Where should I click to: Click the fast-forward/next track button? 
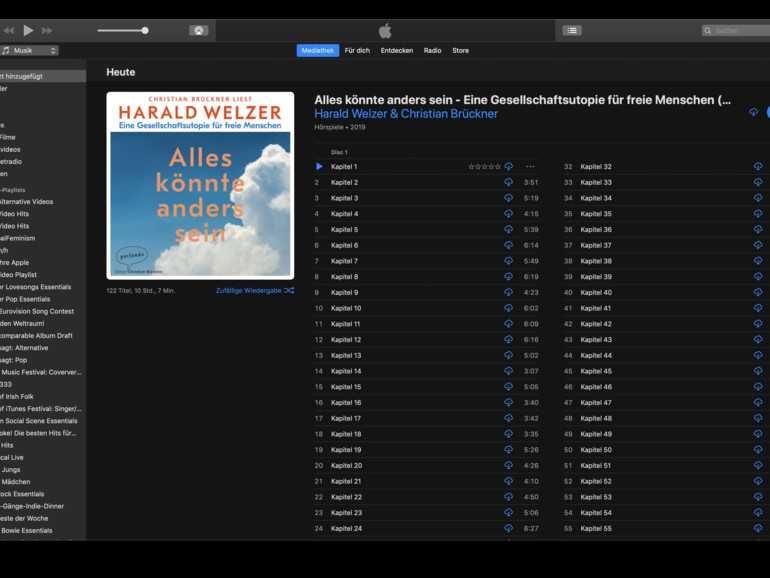47,30
